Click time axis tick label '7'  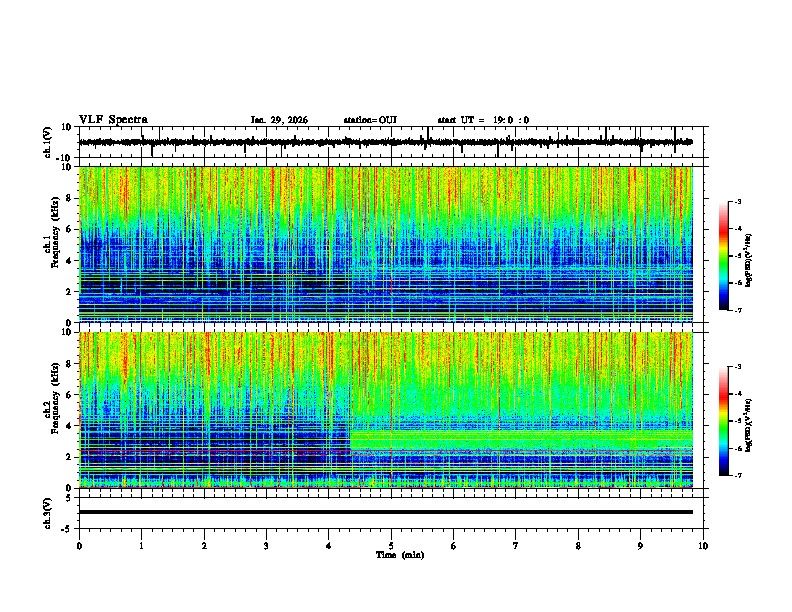coord(516,546)
